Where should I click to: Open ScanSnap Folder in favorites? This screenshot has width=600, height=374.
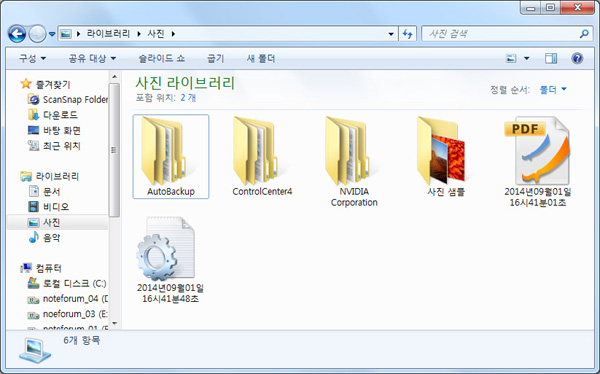pyautogui.click(x=67, y=100)
